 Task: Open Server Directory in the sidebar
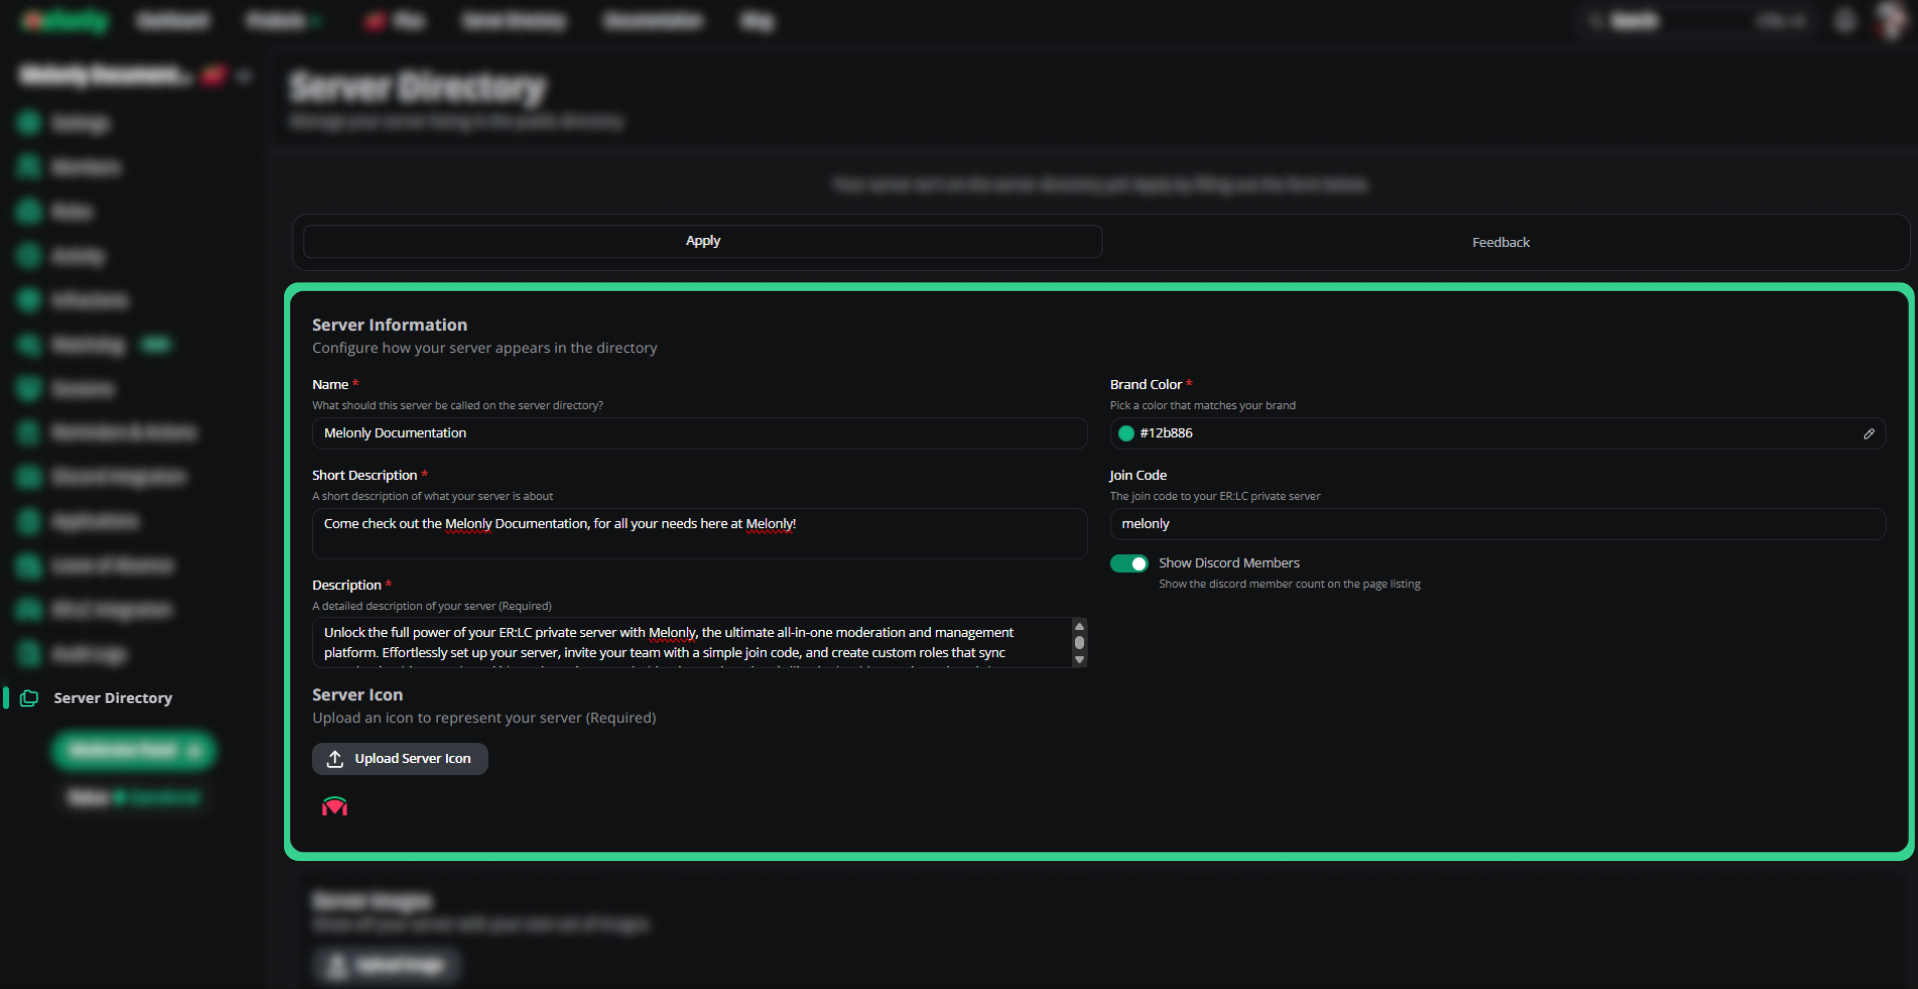pos(112,698)
